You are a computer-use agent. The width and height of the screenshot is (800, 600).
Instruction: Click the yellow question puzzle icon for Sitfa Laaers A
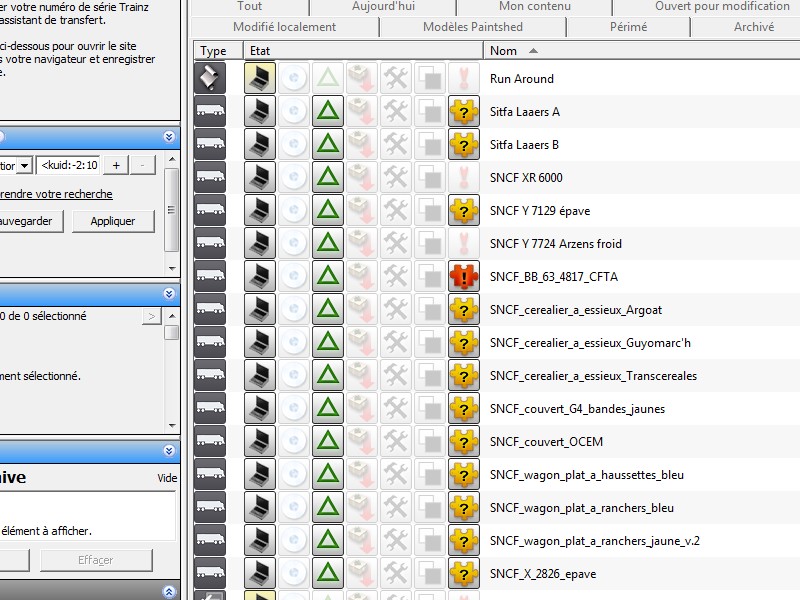[464, 111]
